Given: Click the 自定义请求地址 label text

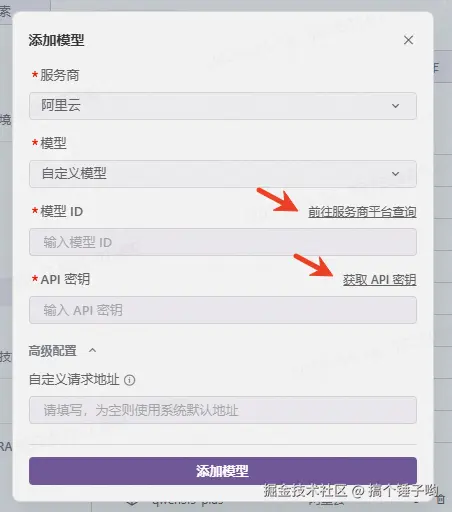Looking at the screenshot, I should pyautogui.click(x=74, y=379).
